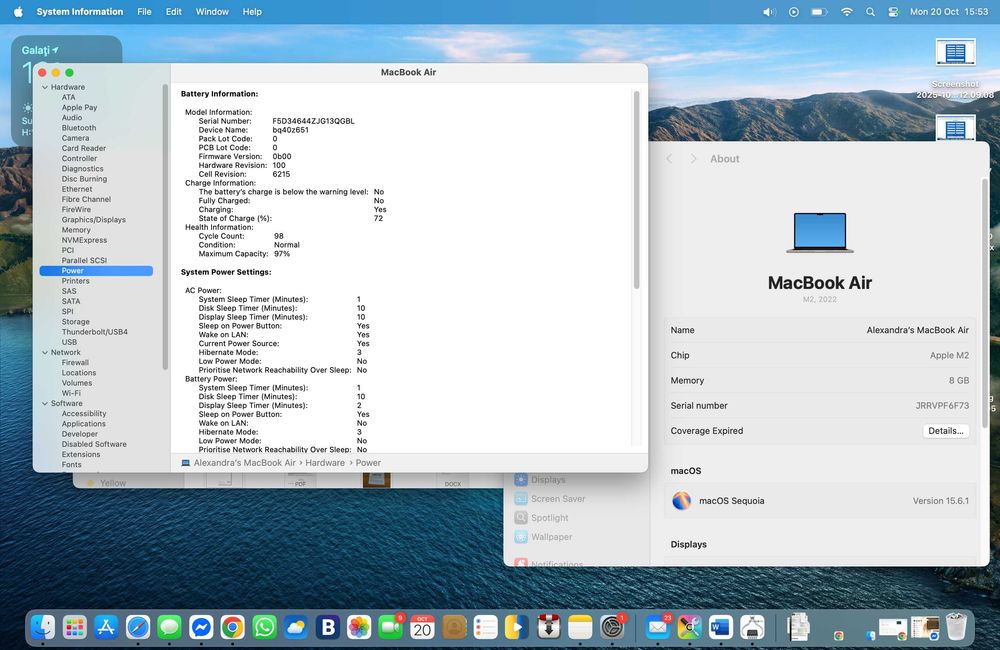Select Bluetooth in the Hardware list
Image resolution: width=1000 pixels, height=650 pixels.
(x=79, y=128)
